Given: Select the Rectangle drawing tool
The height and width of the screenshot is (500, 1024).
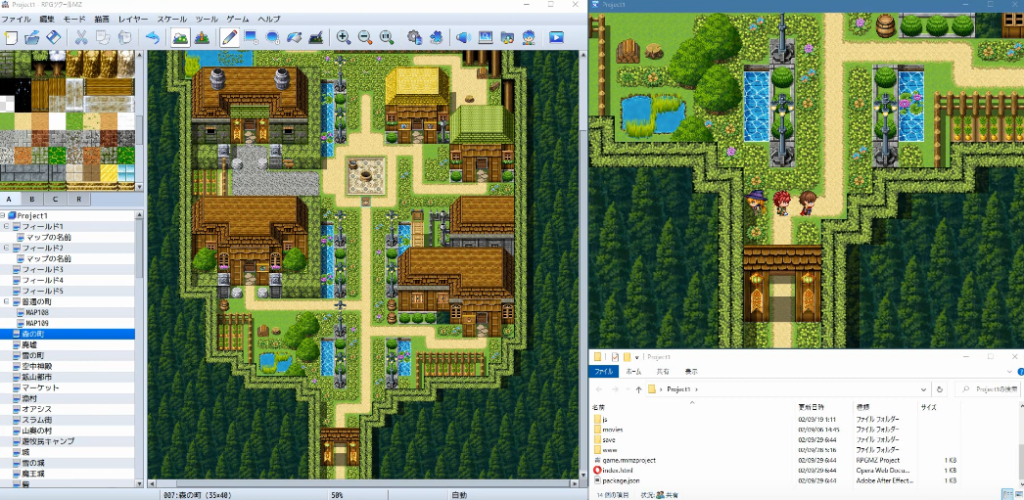Looking at the screenshot, I should pyautogui.click(x=251, y=38).
